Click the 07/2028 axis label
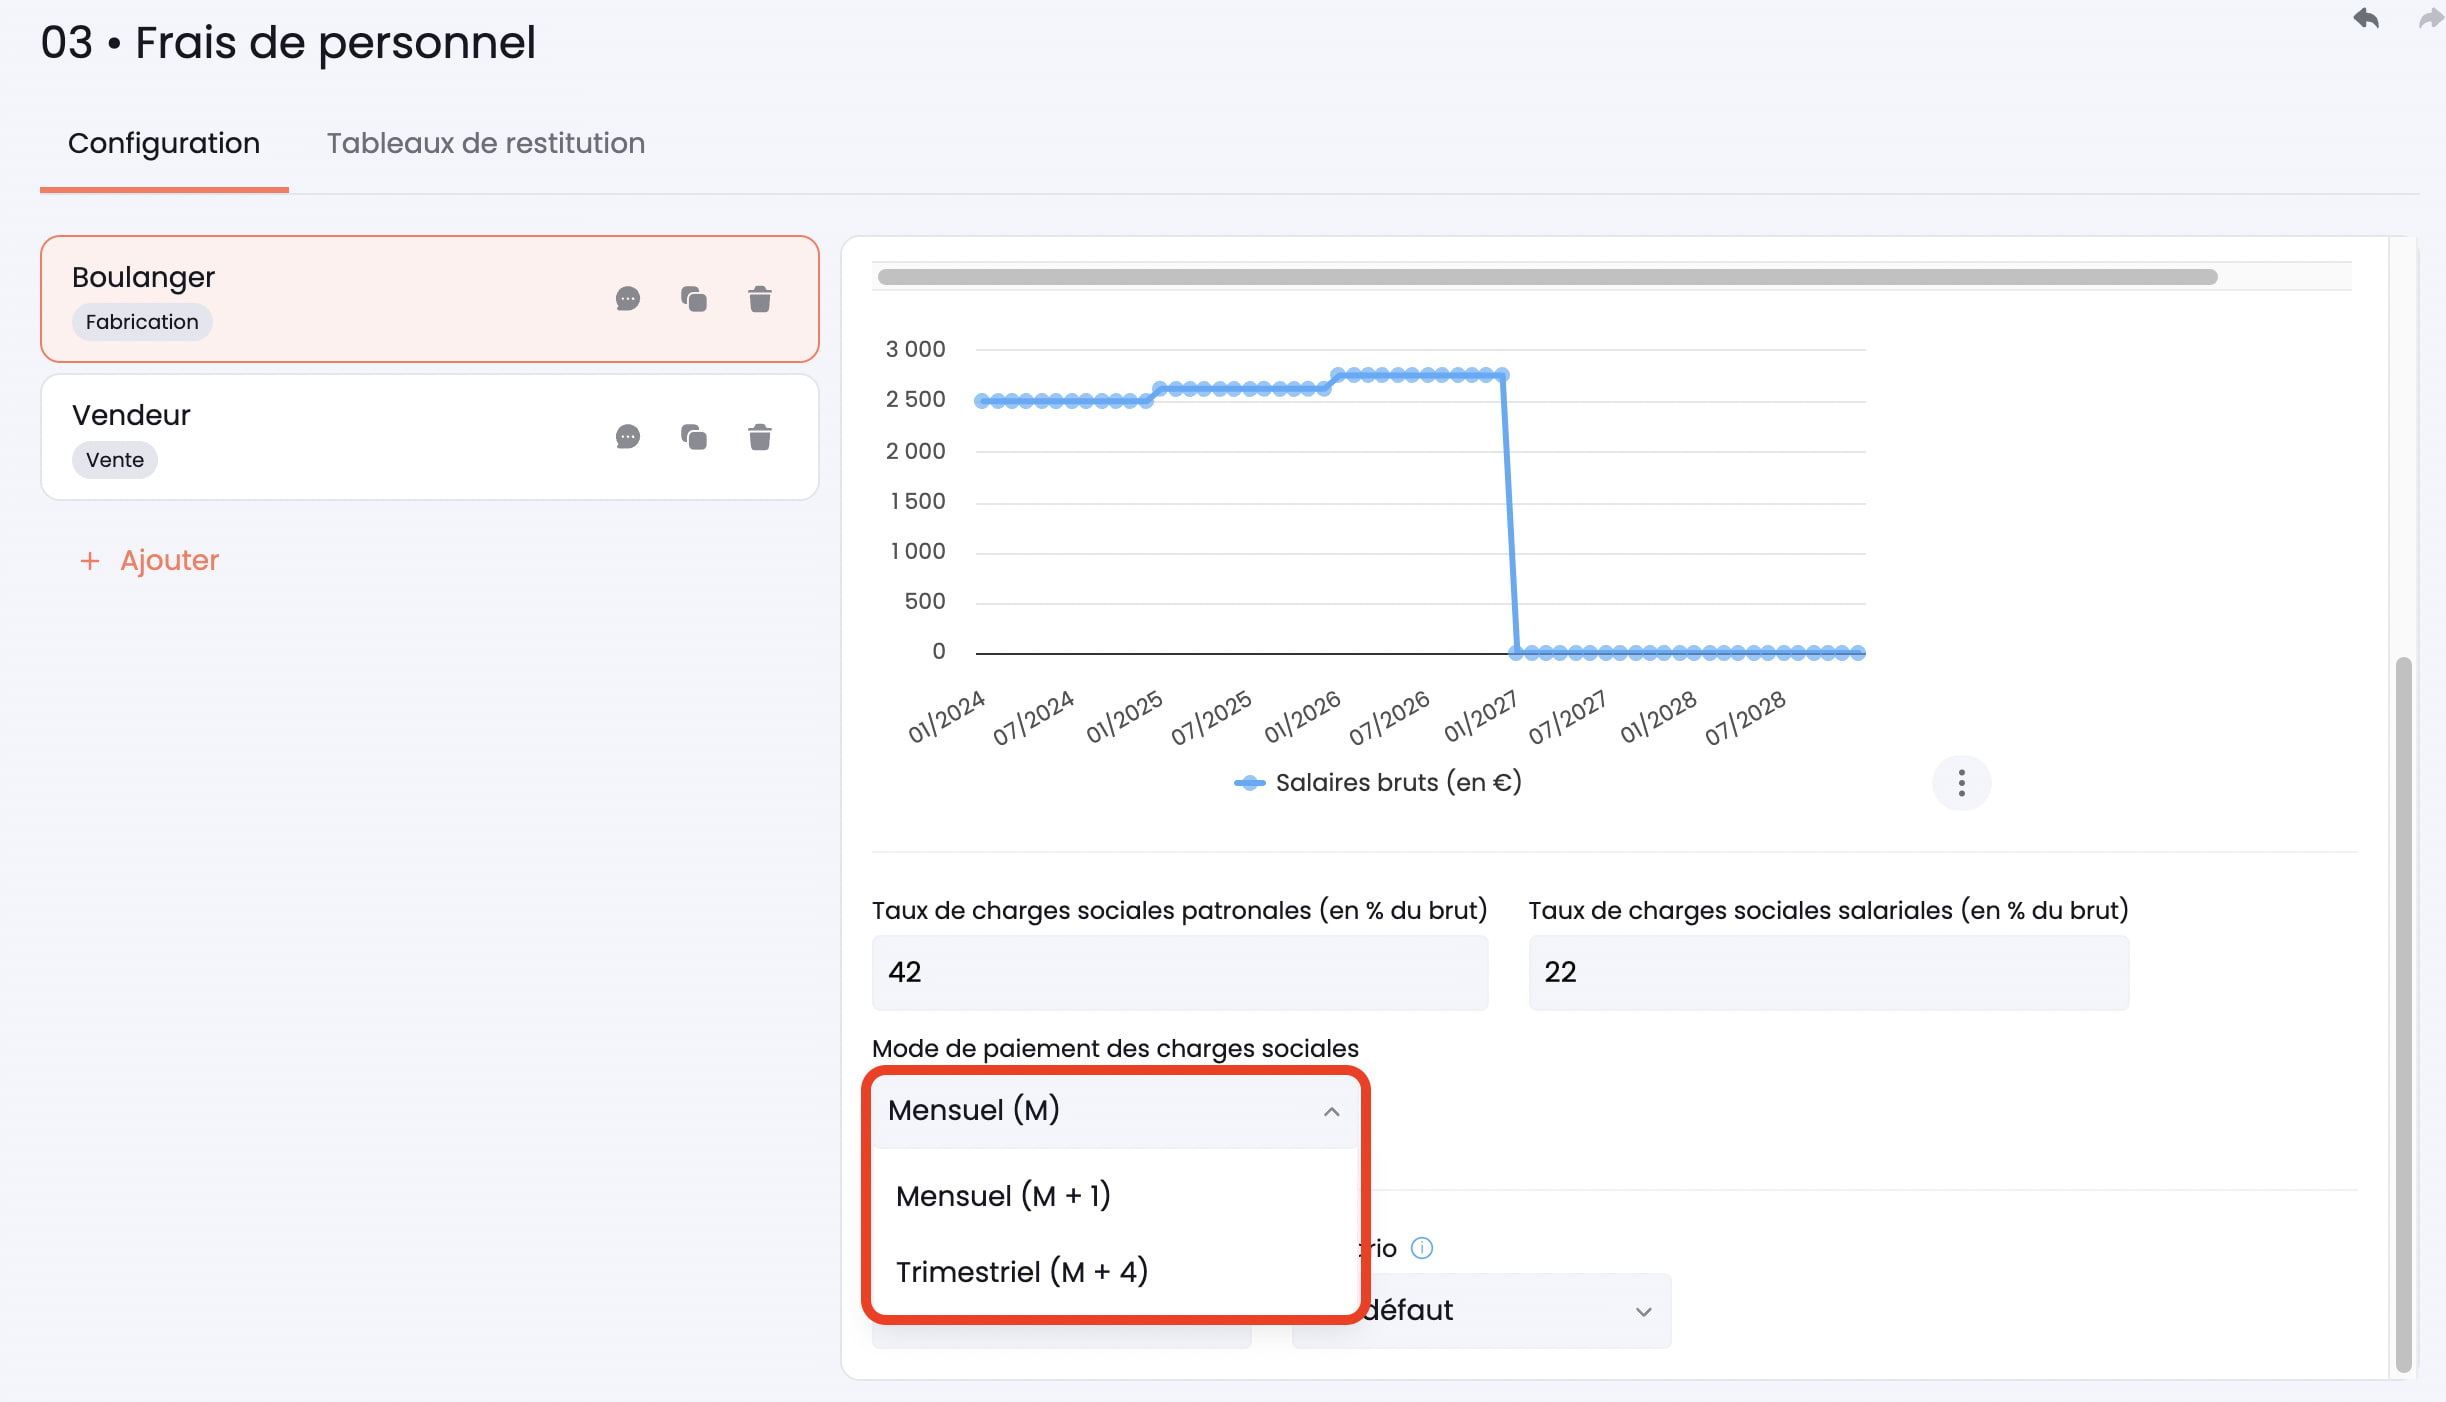This screenshot has height=1402, width=2446. 1745,717
